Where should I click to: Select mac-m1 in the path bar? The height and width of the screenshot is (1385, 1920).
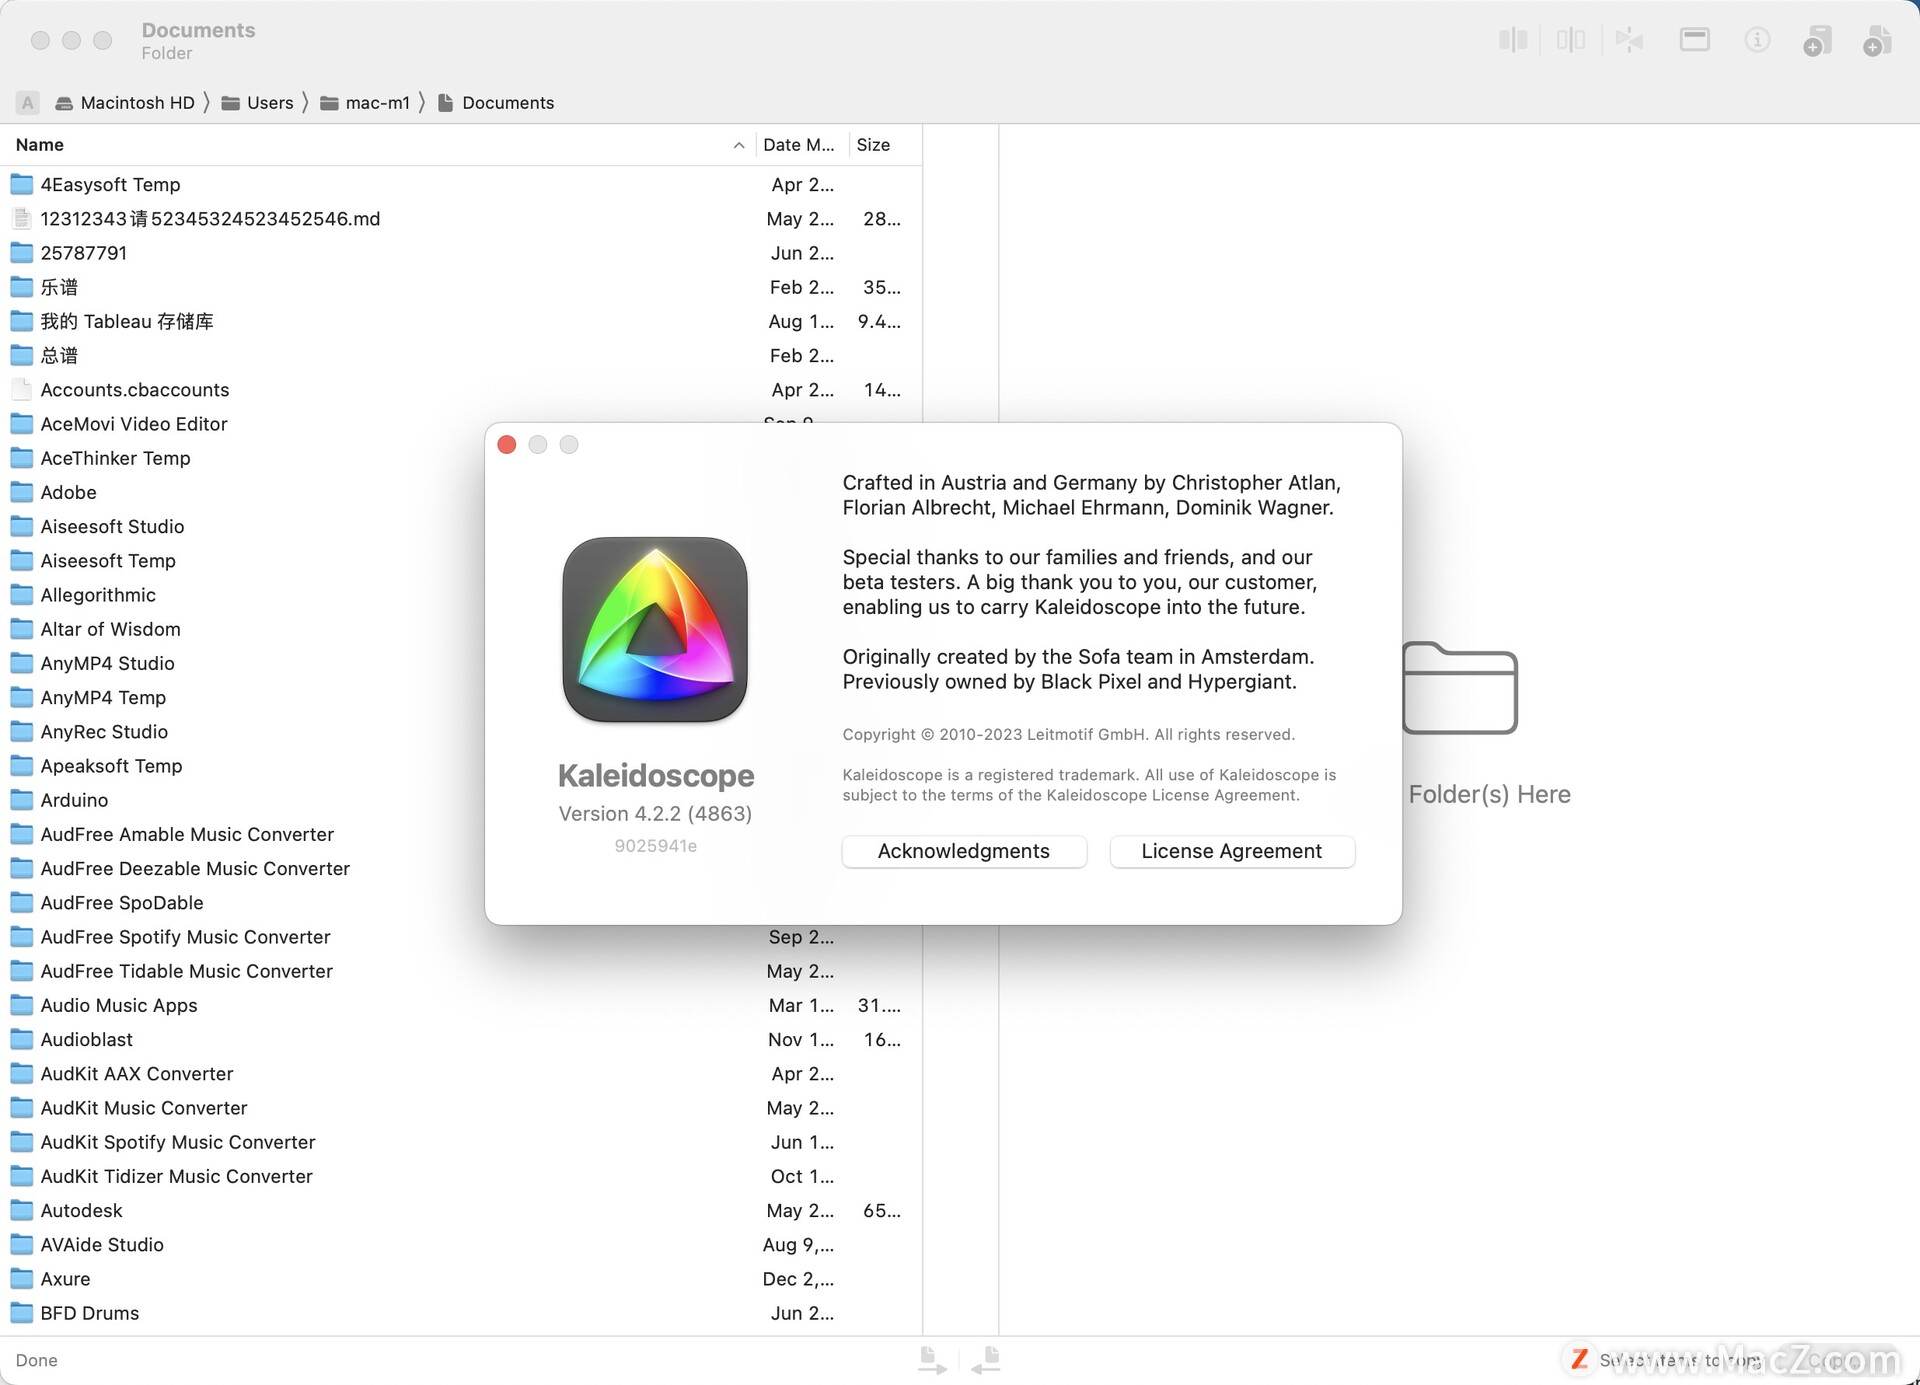coord(365,102)
